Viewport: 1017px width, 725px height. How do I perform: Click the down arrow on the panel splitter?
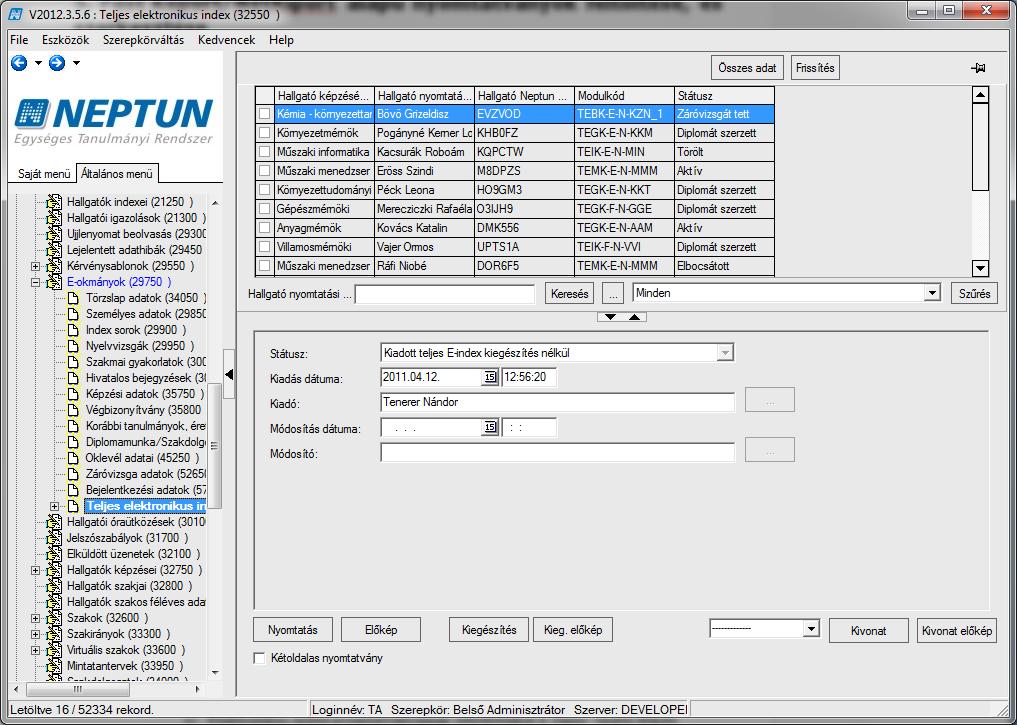pyautogui.click(x=610, y=317)
